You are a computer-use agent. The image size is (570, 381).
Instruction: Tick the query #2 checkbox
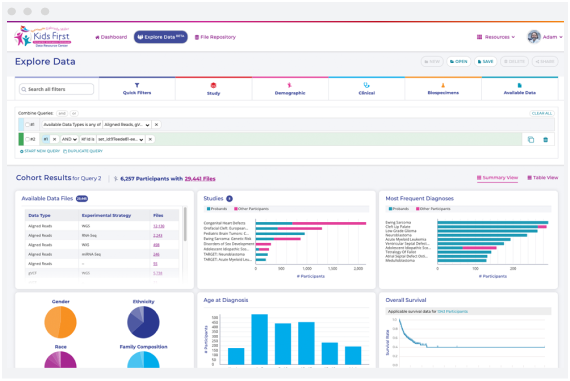(x=27, y=139)
